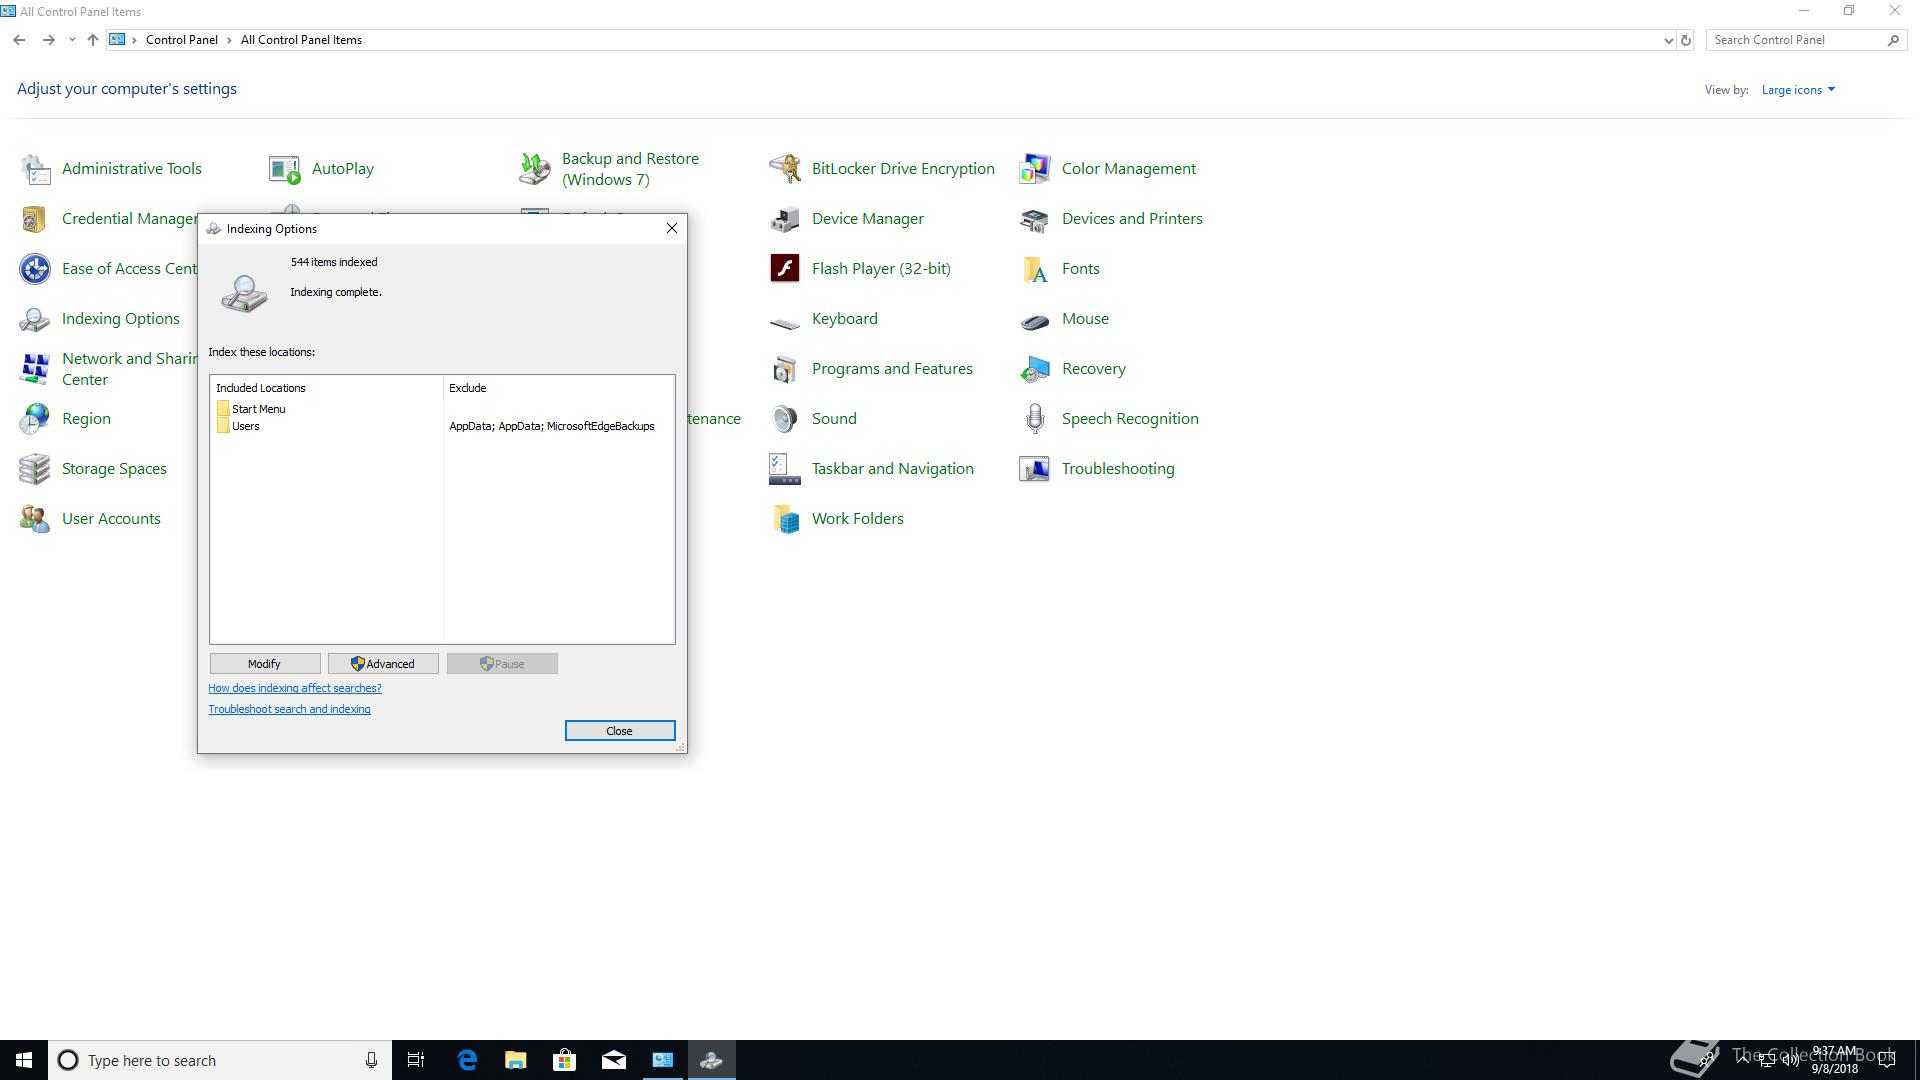
Task: Open Troubleshooting icon
Action: [x=1035, y=469]
